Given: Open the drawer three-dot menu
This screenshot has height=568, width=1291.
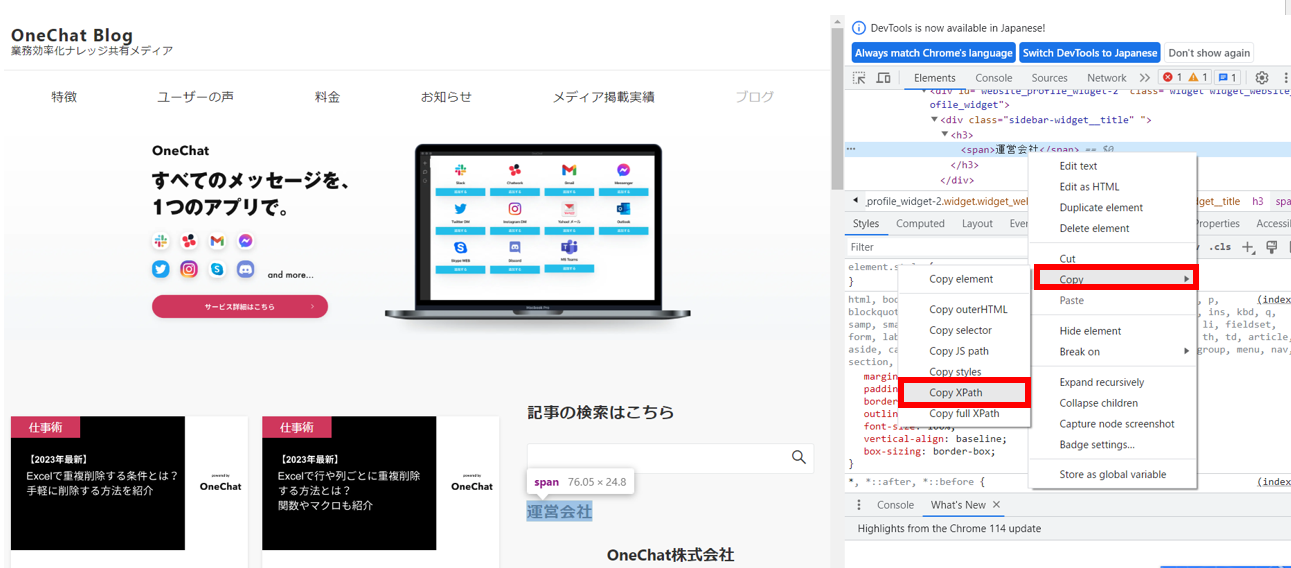Looking at the screenshot, I should click(x=859, y=505).
